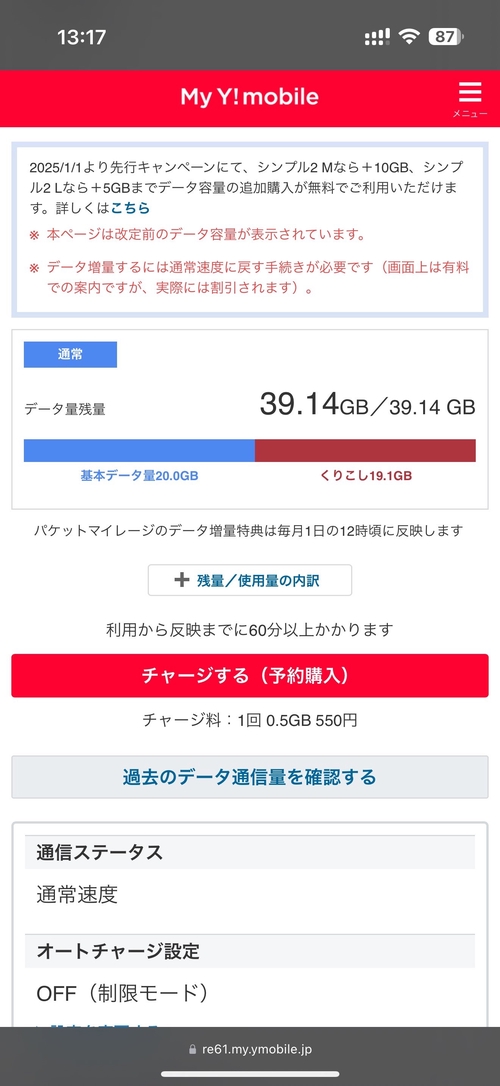Image resolution: width=500 pixels, height=1086 pixels.
Task: Click the blue 基本データ量 bar segment
Action: pyautogui.click(x=139, y=450)
